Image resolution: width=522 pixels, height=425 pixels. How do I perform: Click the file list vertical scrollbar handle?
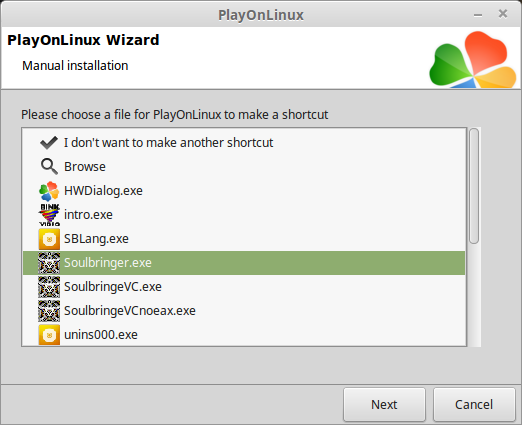pos(474,186)
